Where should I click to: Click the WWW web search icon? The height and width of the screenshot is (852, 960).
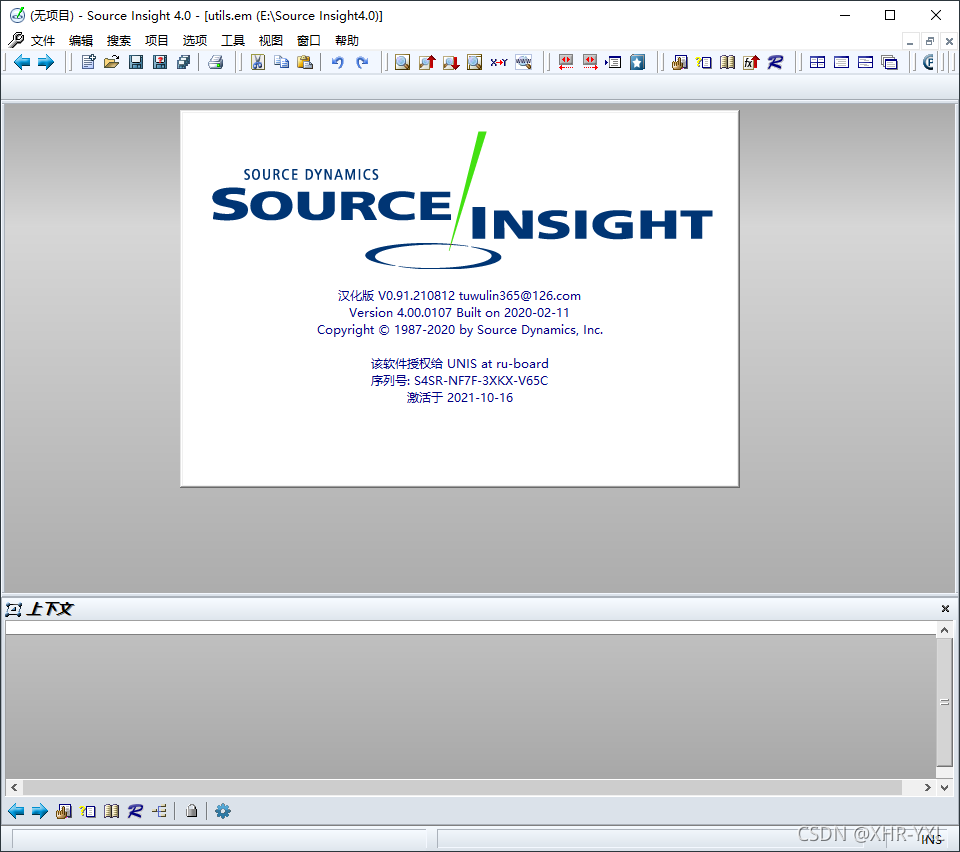523,62
